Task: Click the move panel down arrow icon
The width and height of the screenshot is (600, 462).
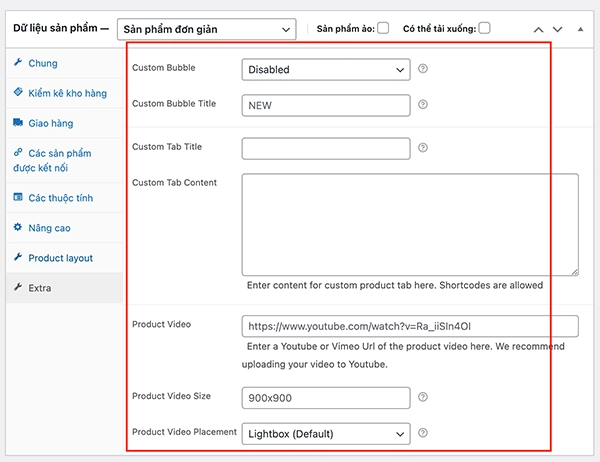Action: tap(559, 29)
